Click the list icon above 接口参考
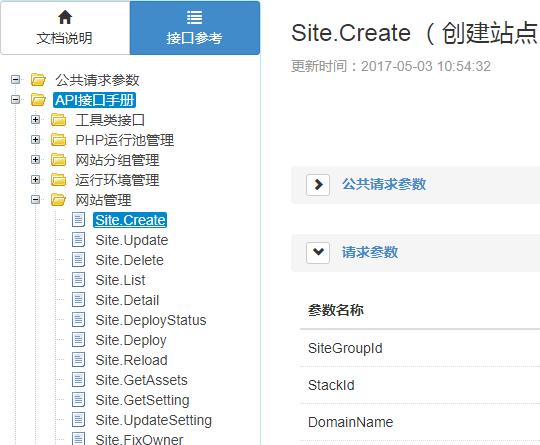Viewport: 540px width, 445px height. (x=194, y=17)
